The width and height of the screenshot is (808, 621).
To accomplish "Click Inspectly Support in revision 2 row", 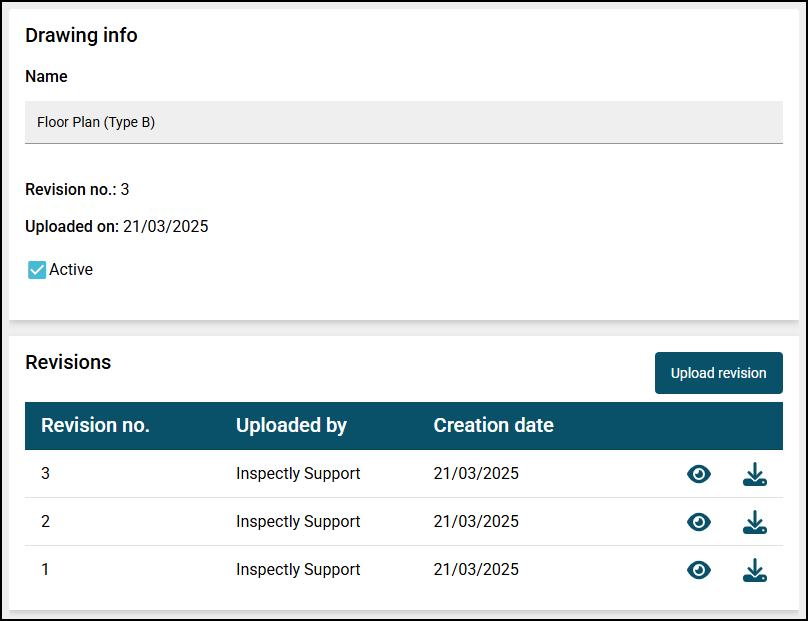I will click(298, 522).
